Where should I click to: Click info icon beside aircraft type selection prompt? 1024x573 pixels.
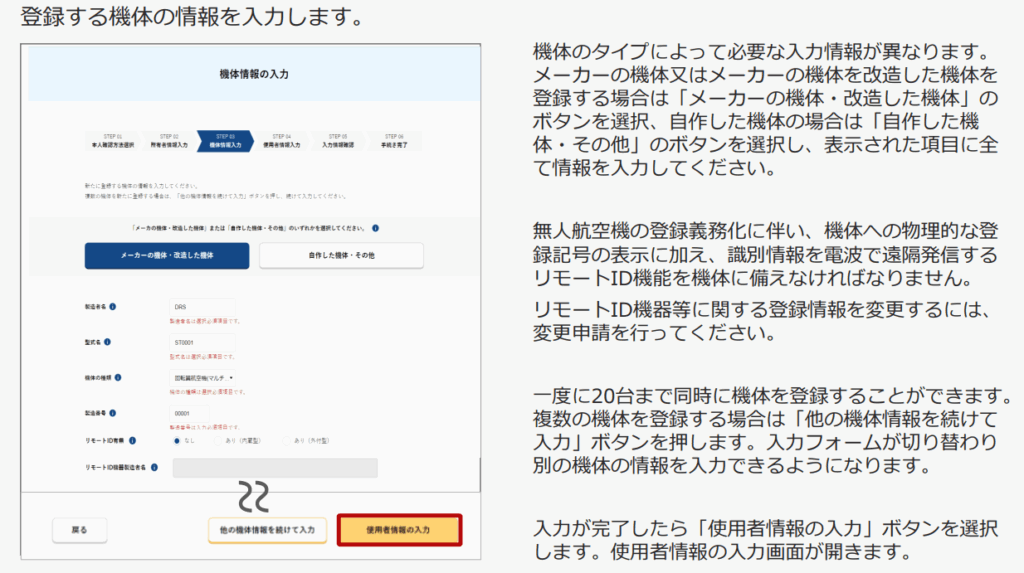point(376,228)
